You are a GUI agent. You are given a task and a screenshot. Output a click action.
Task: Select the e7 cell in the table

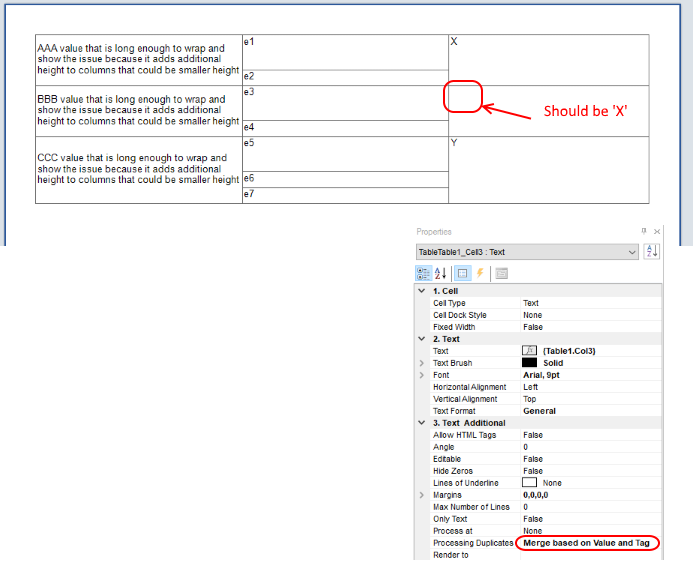point(346,195)
